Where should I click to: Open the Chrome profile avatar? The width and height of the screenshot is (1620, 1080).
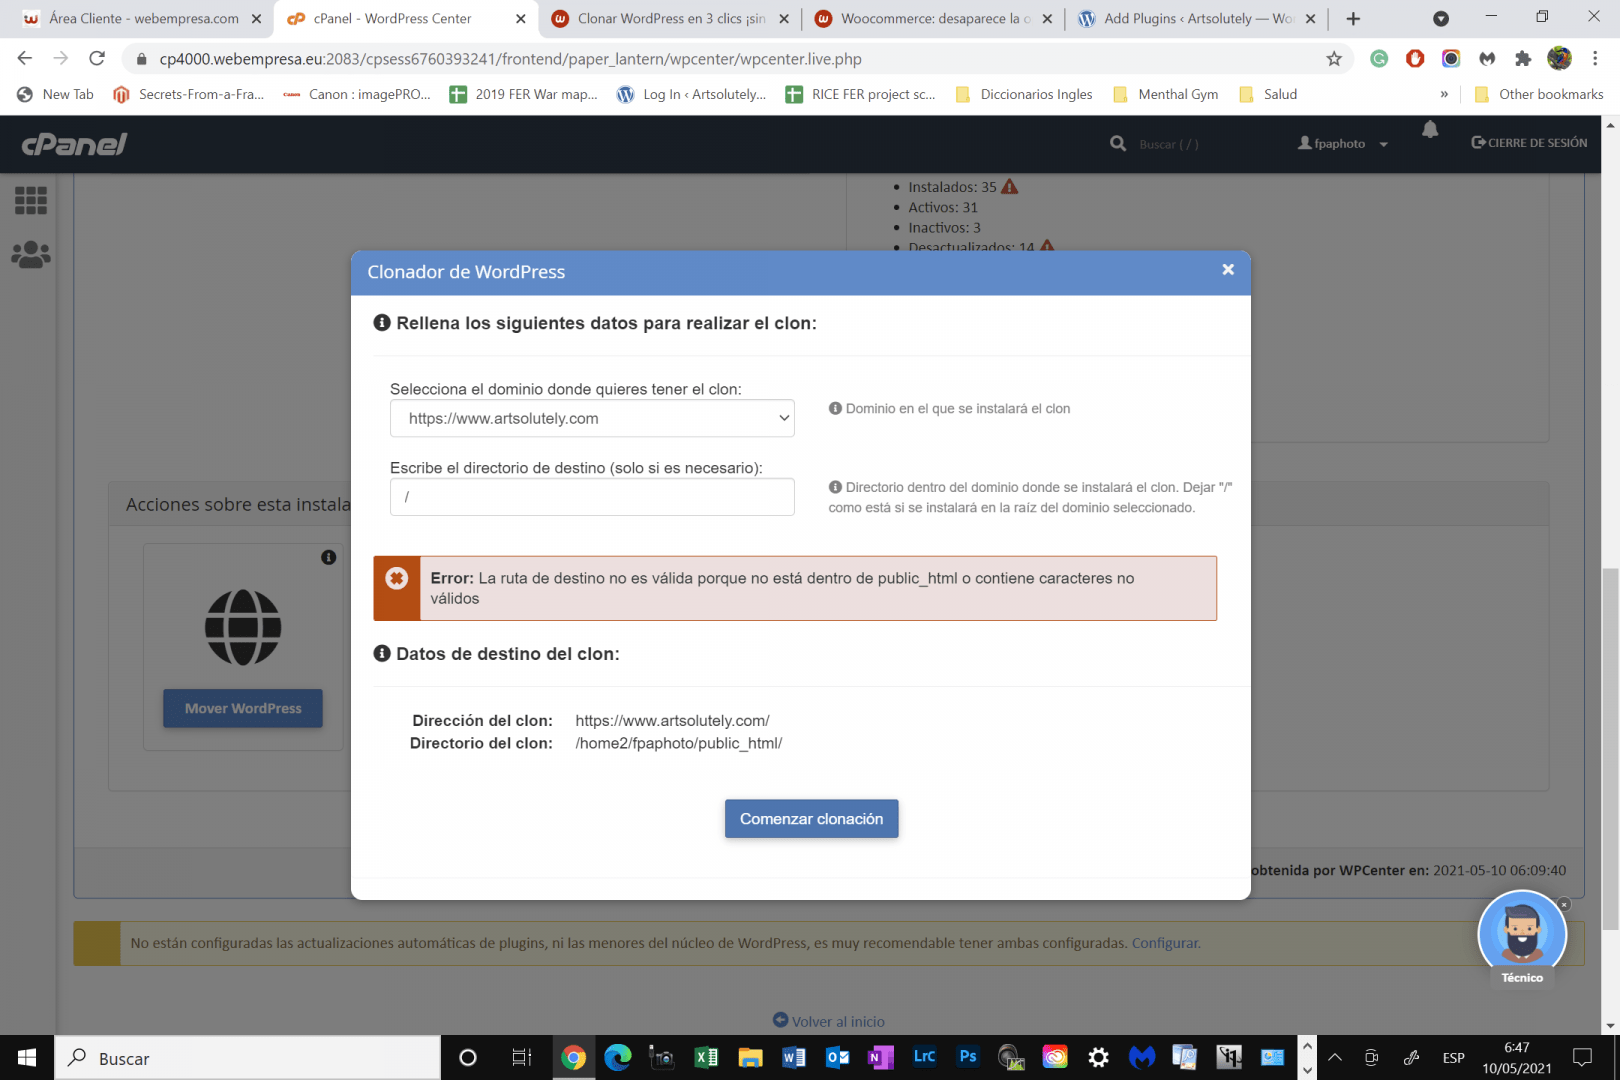click(x=1559, y=59)
